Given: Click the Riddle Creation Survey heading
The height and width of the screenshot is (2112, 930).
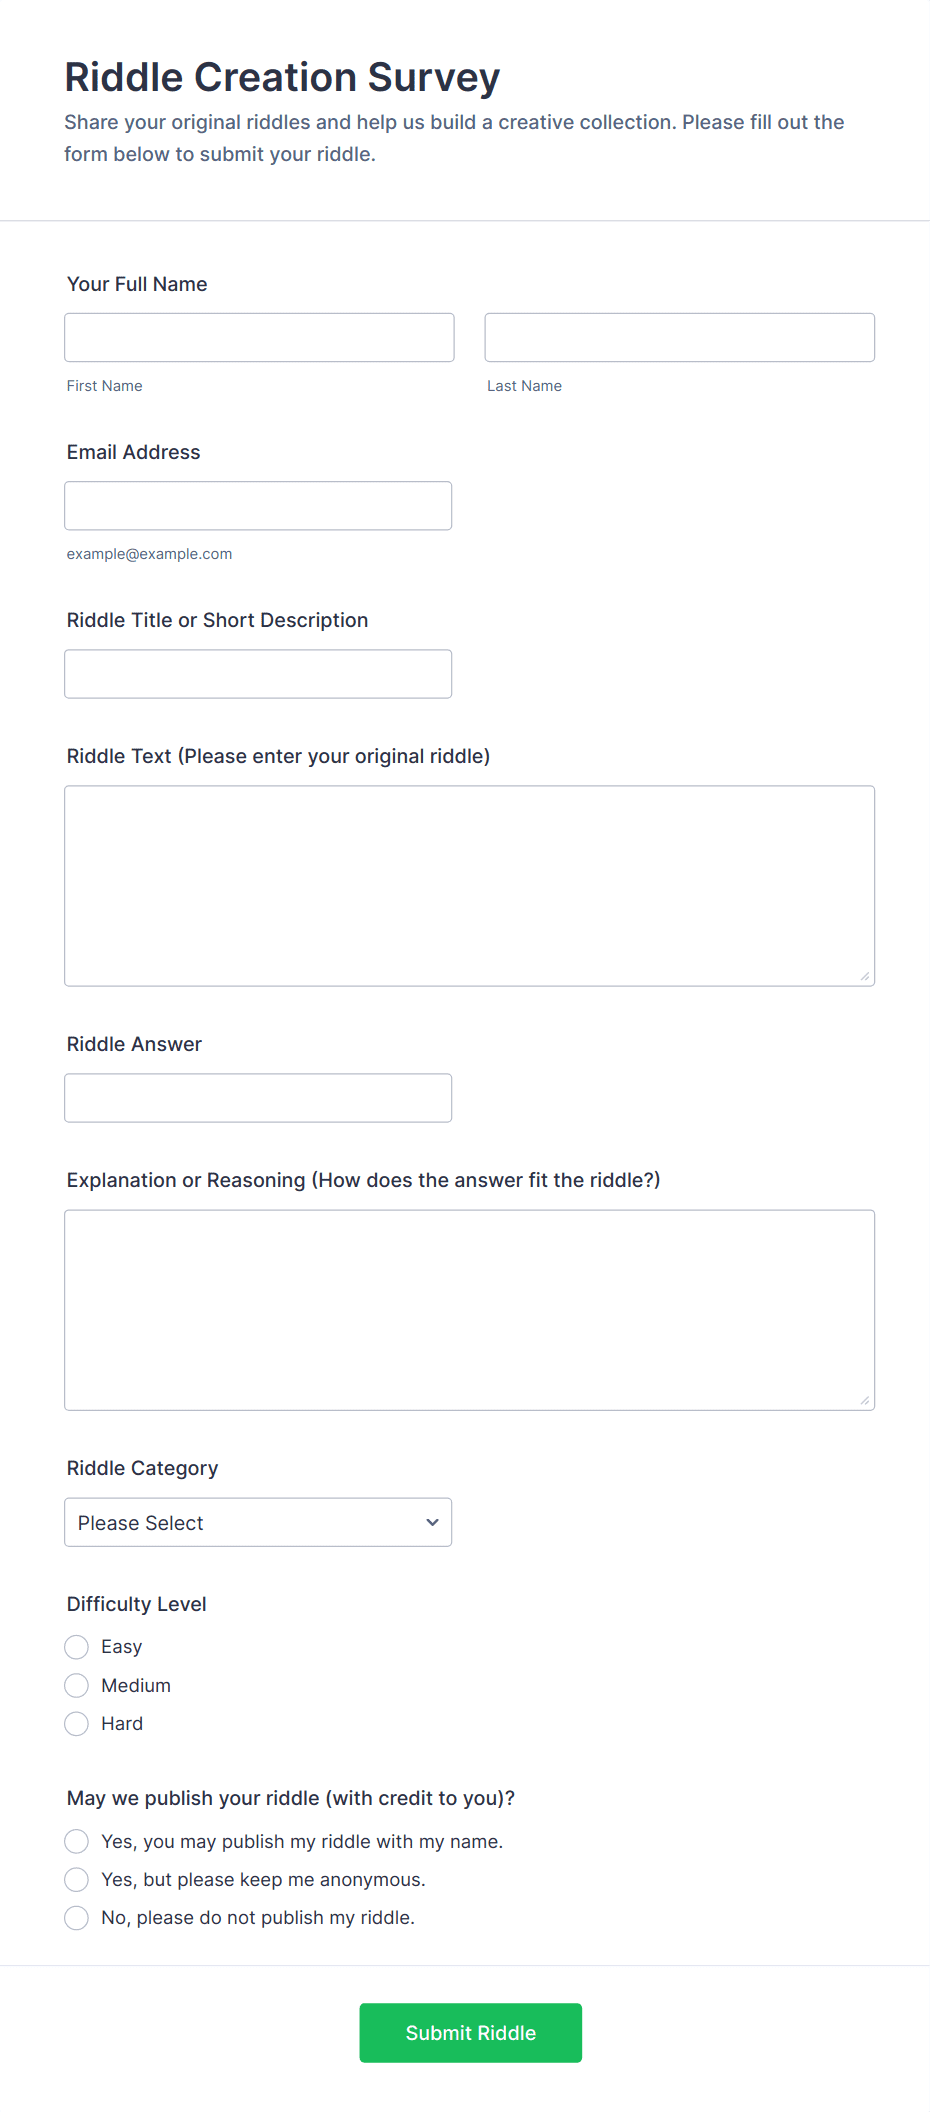Looking at the screenshot, I should [282, 76].
